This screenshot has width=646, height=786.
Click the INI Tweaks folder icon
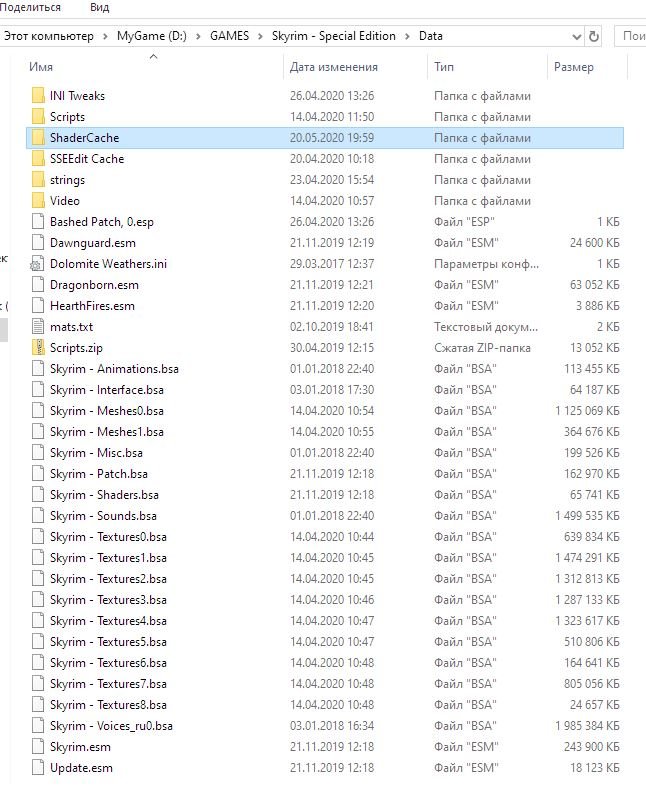38,96
